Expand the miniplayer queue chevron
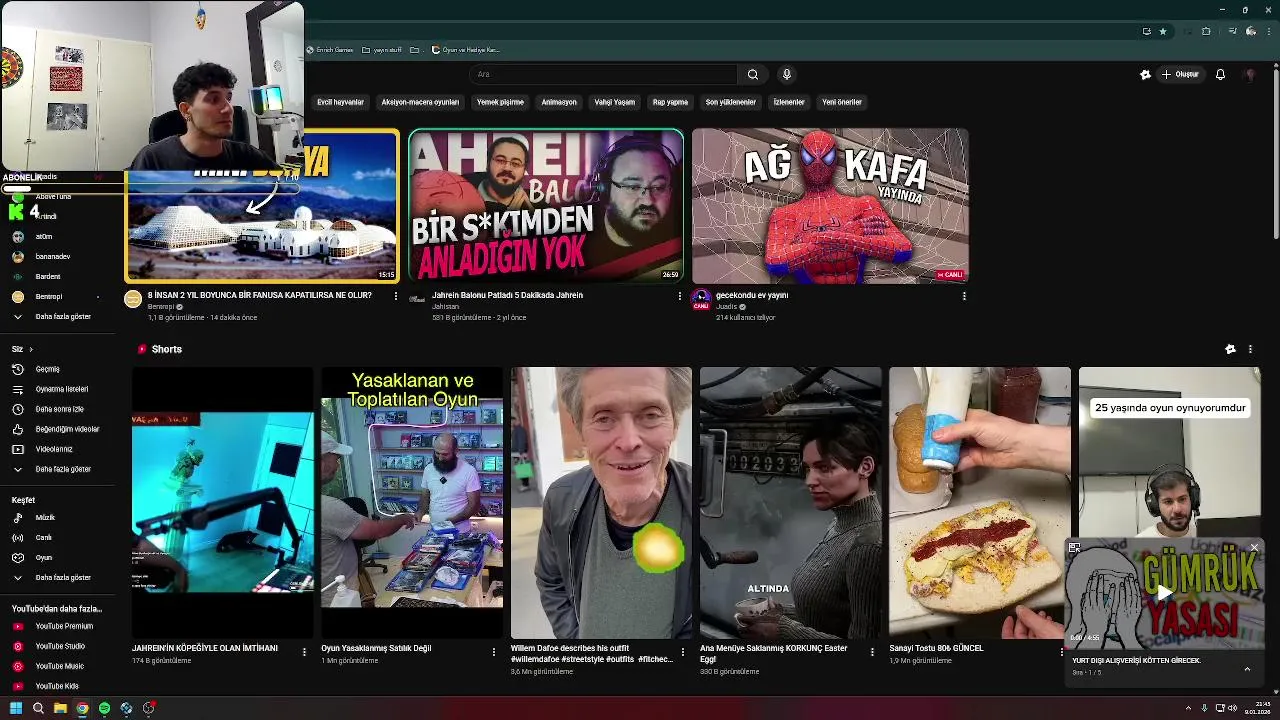This screenshot has width=1280, height=720. [1247, 669]
